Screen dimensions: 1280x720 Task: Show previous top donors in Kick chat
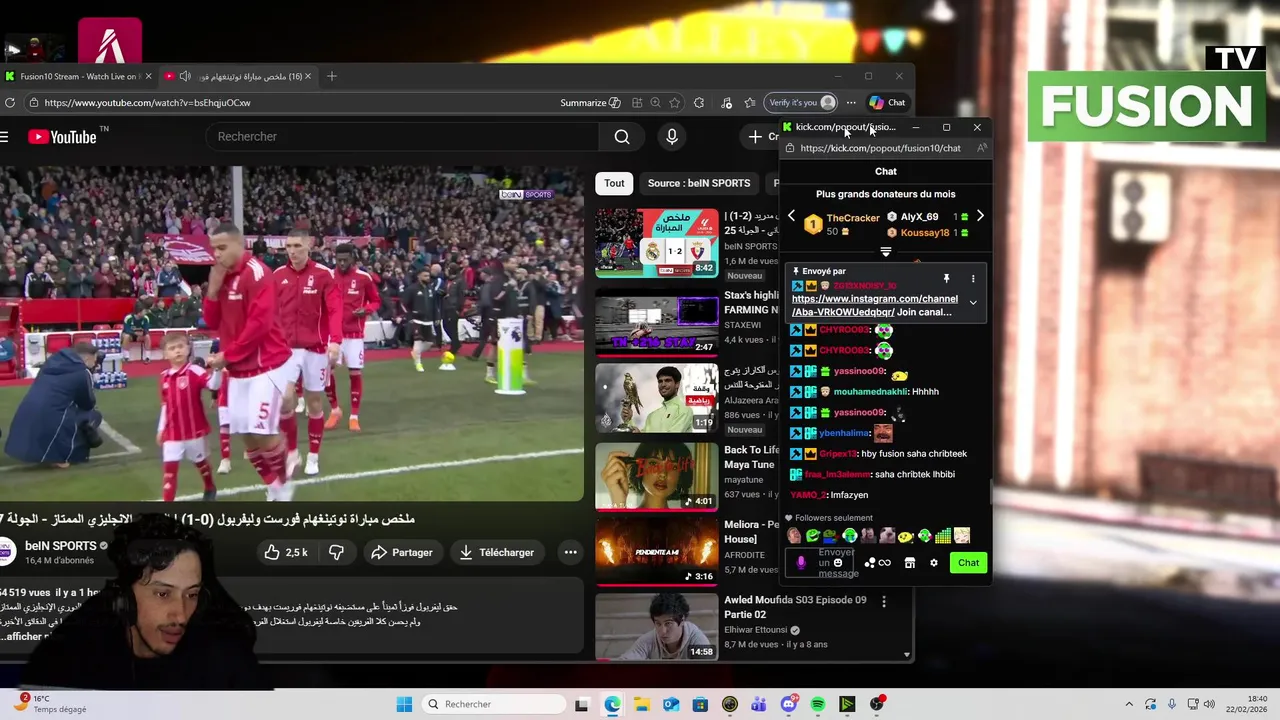pos(791,216)
